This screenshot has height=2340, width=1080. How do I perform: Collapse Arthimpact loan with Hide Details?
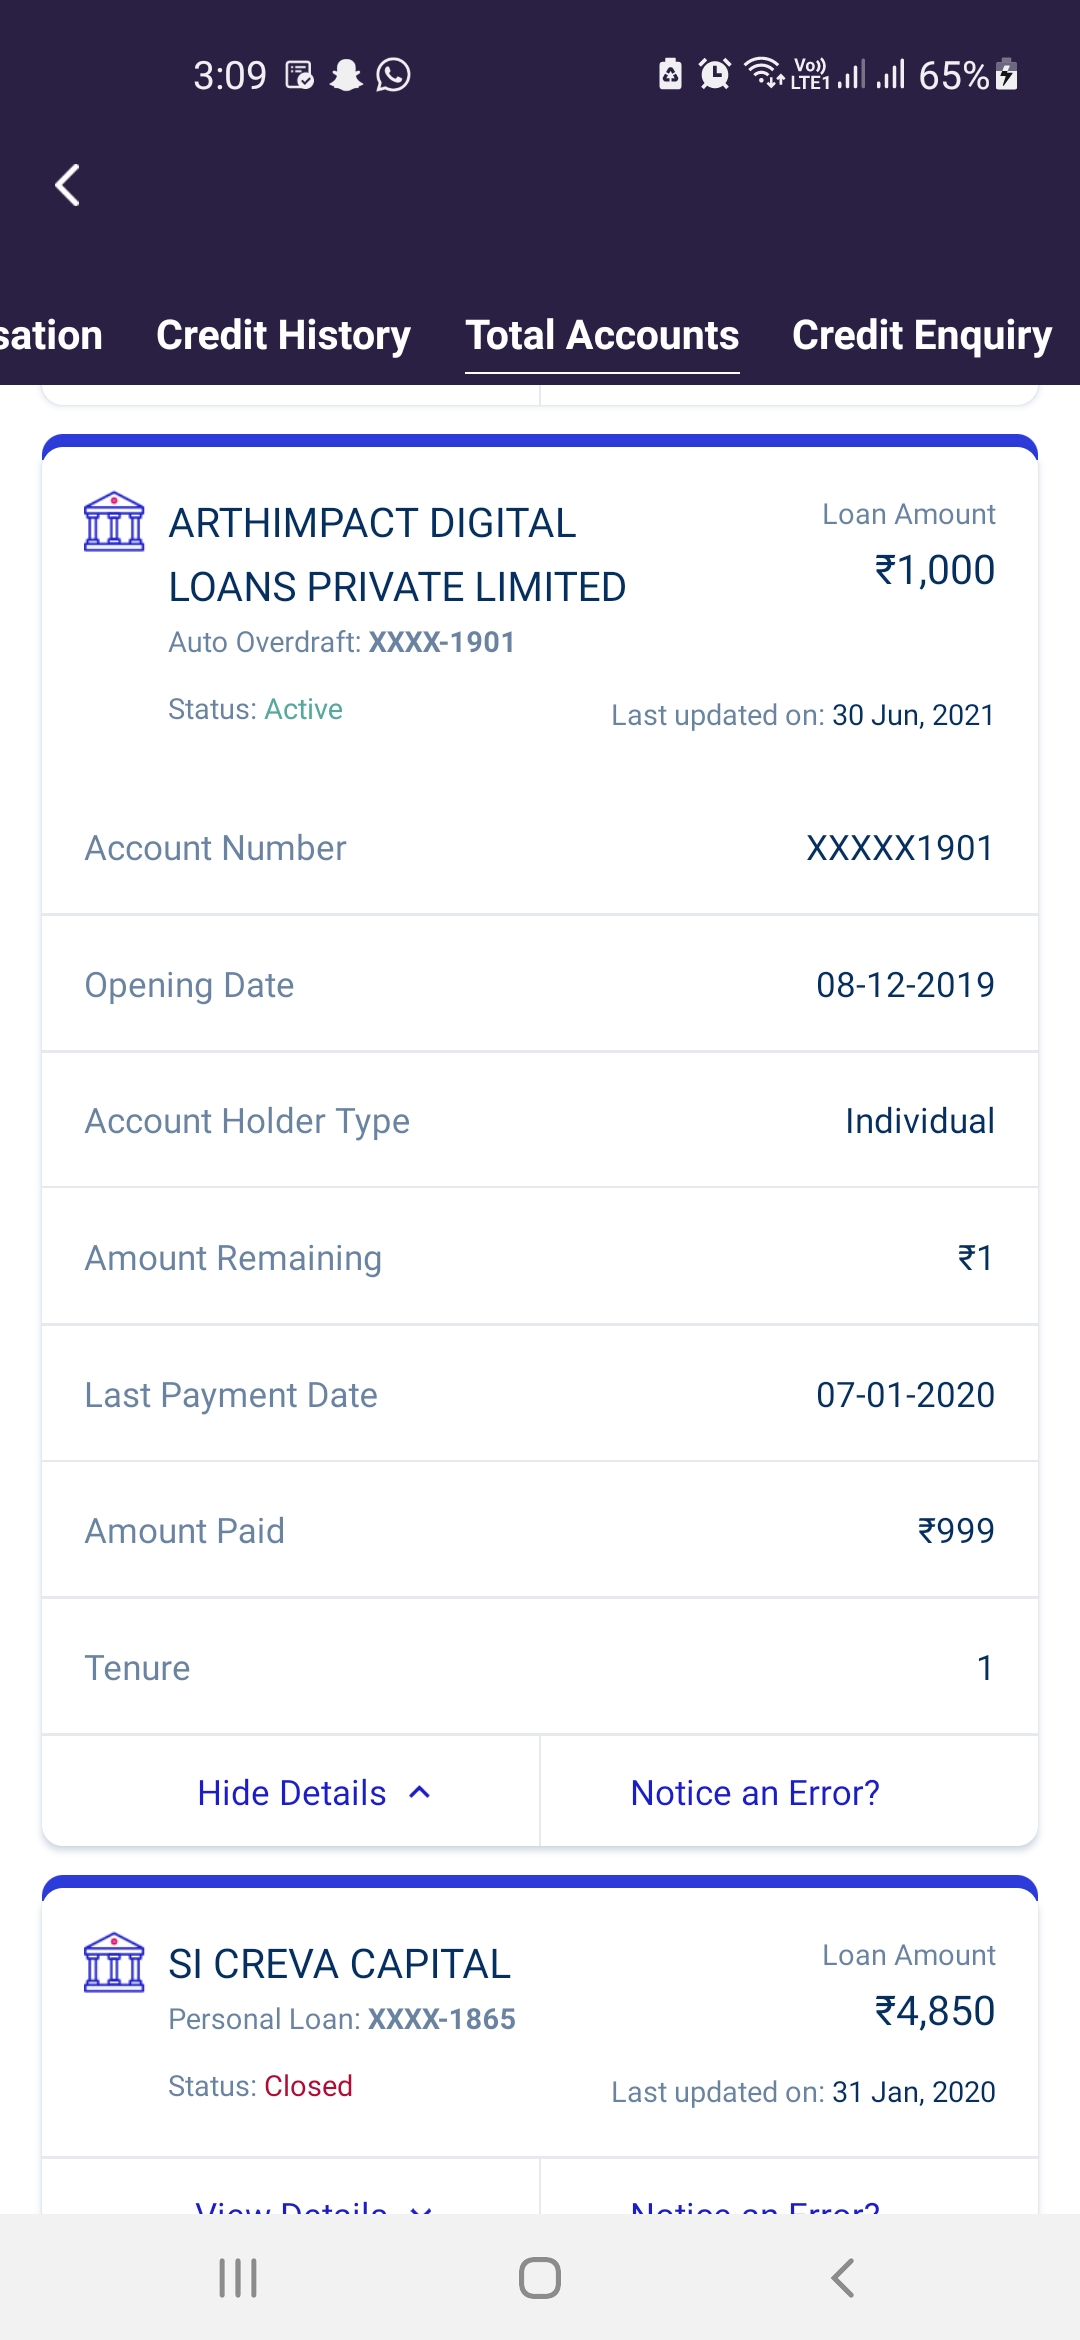point(292,1793)
